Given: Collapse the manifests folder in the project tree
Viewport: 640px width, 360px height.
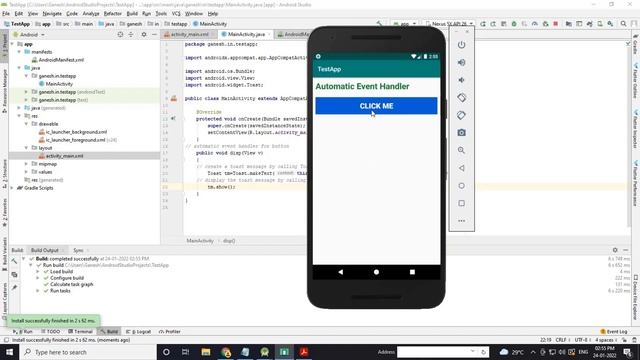Looking at the screenshot, I should (x=19, y=52).
